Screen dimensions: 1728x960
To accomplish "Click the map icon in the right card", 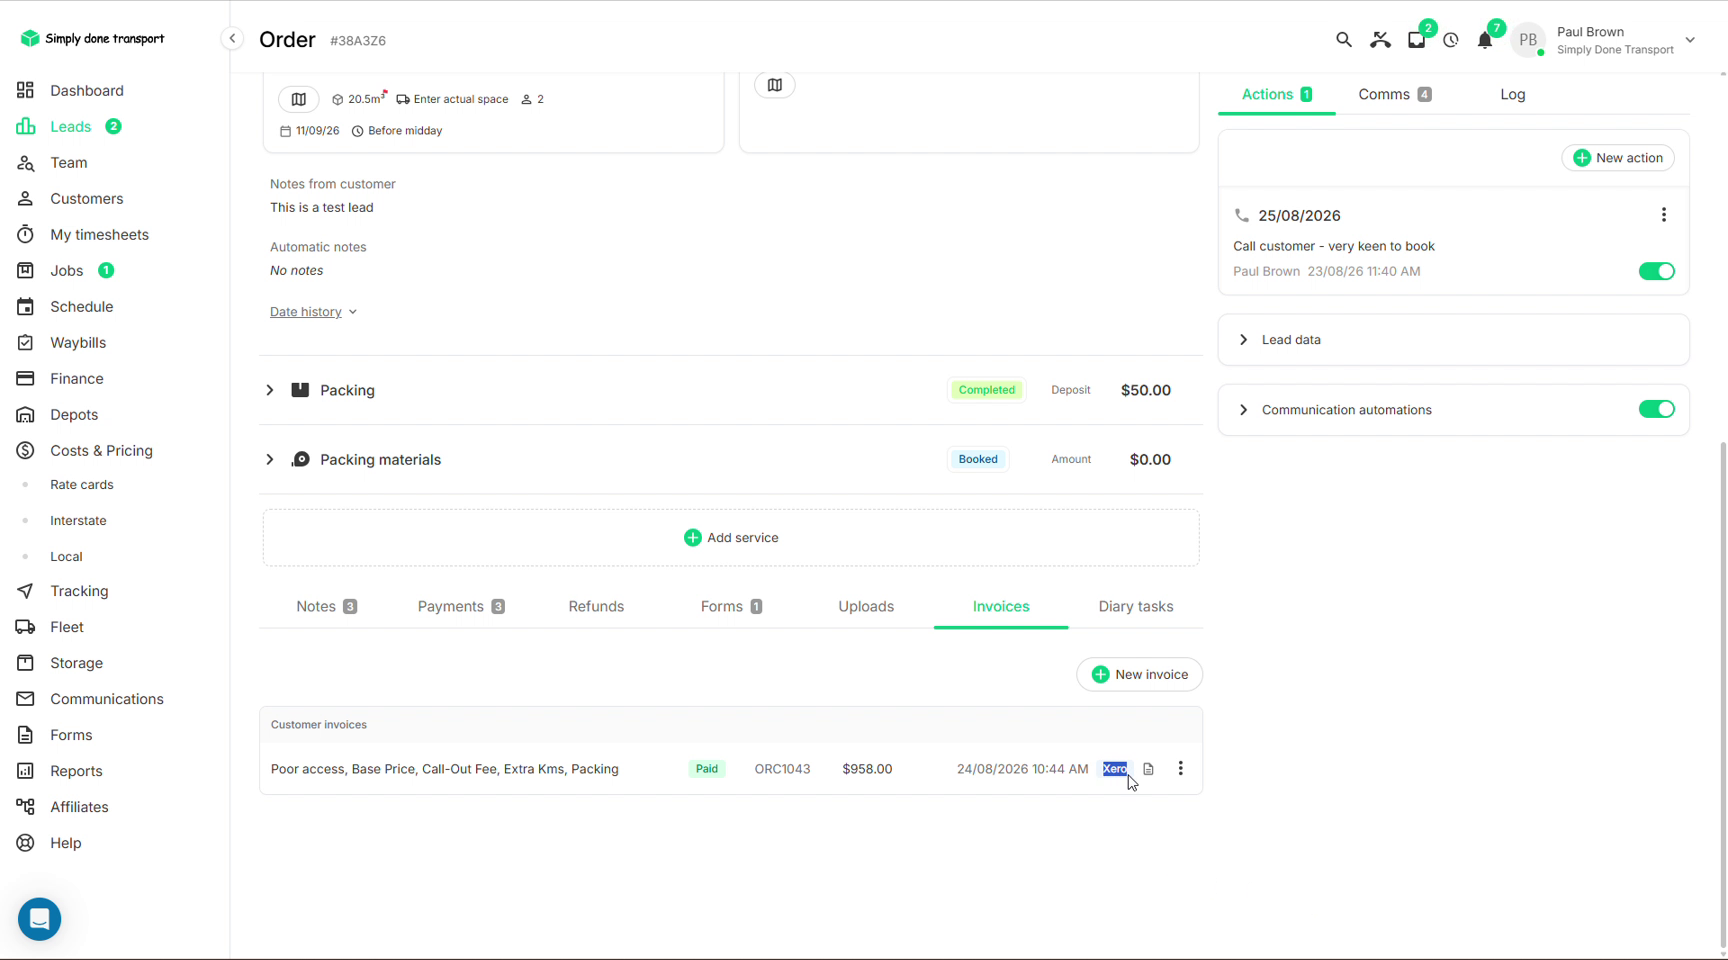I will coord(775,85).
